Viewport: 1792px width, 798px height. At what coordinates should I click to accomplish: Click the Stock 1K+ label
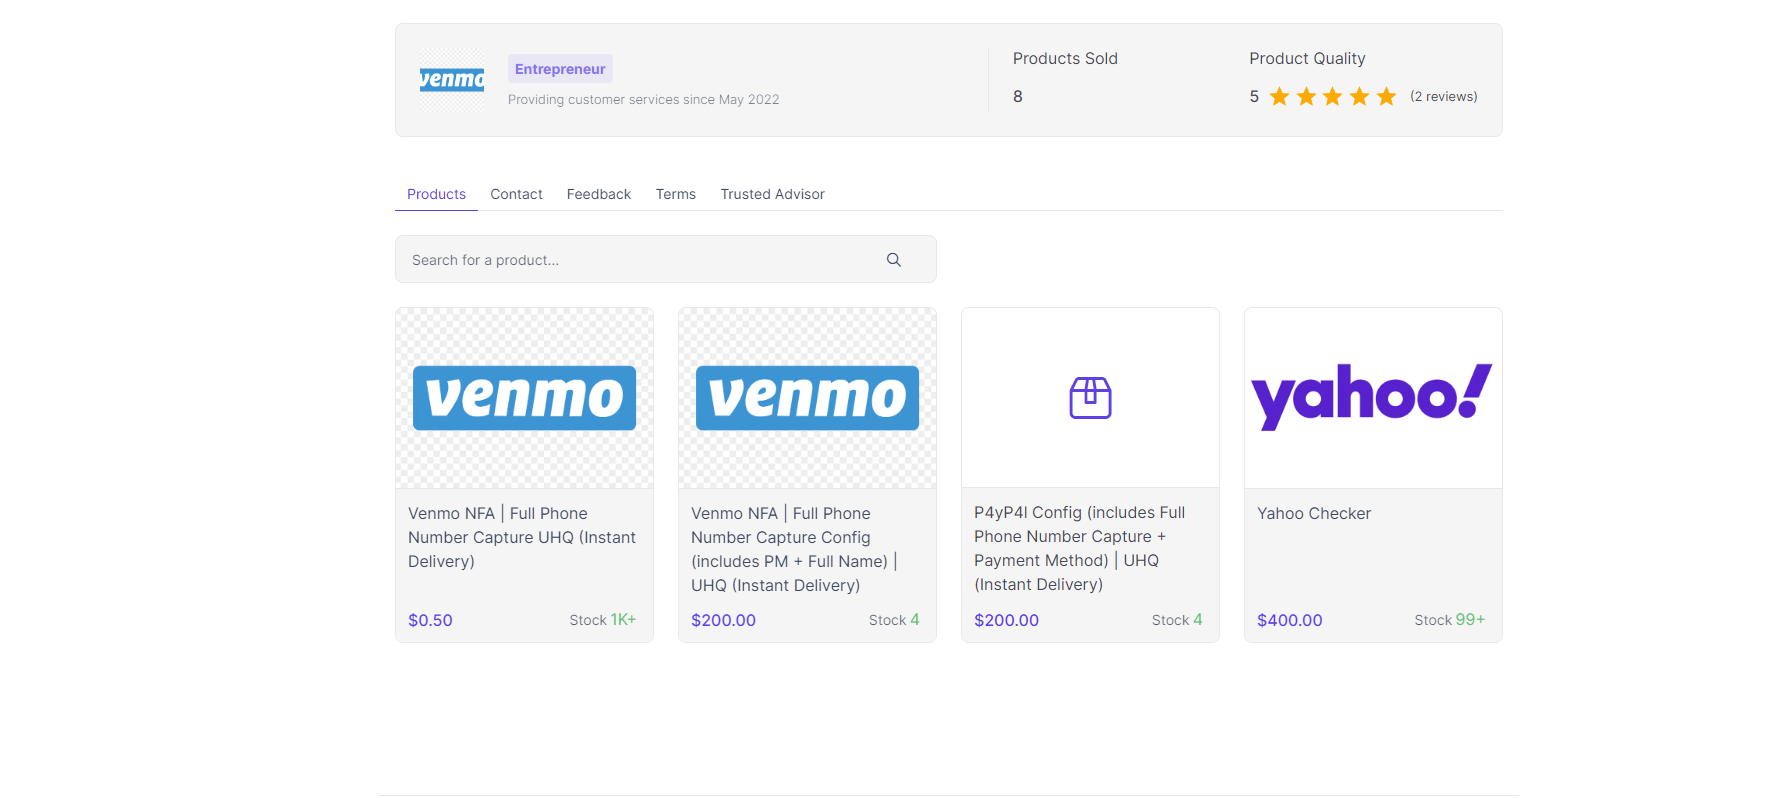[603, 620]
